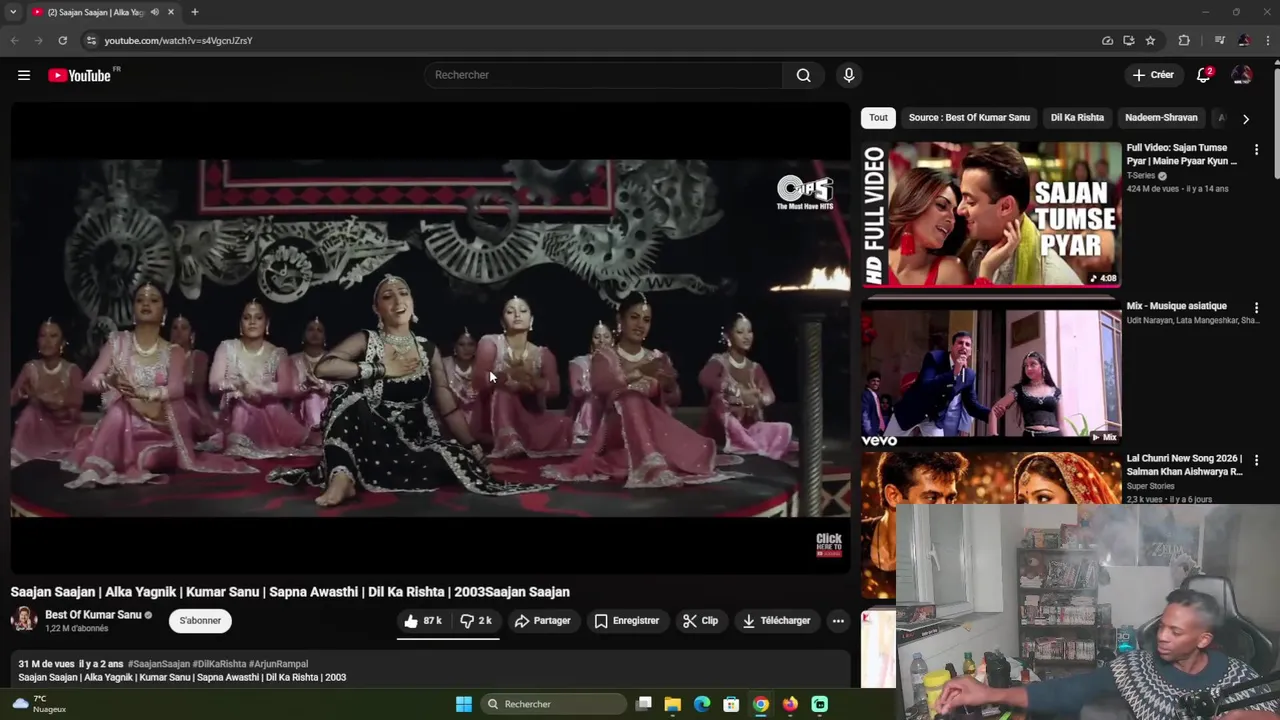Dislike the video with thumbs down

click(x=476, y=621)
